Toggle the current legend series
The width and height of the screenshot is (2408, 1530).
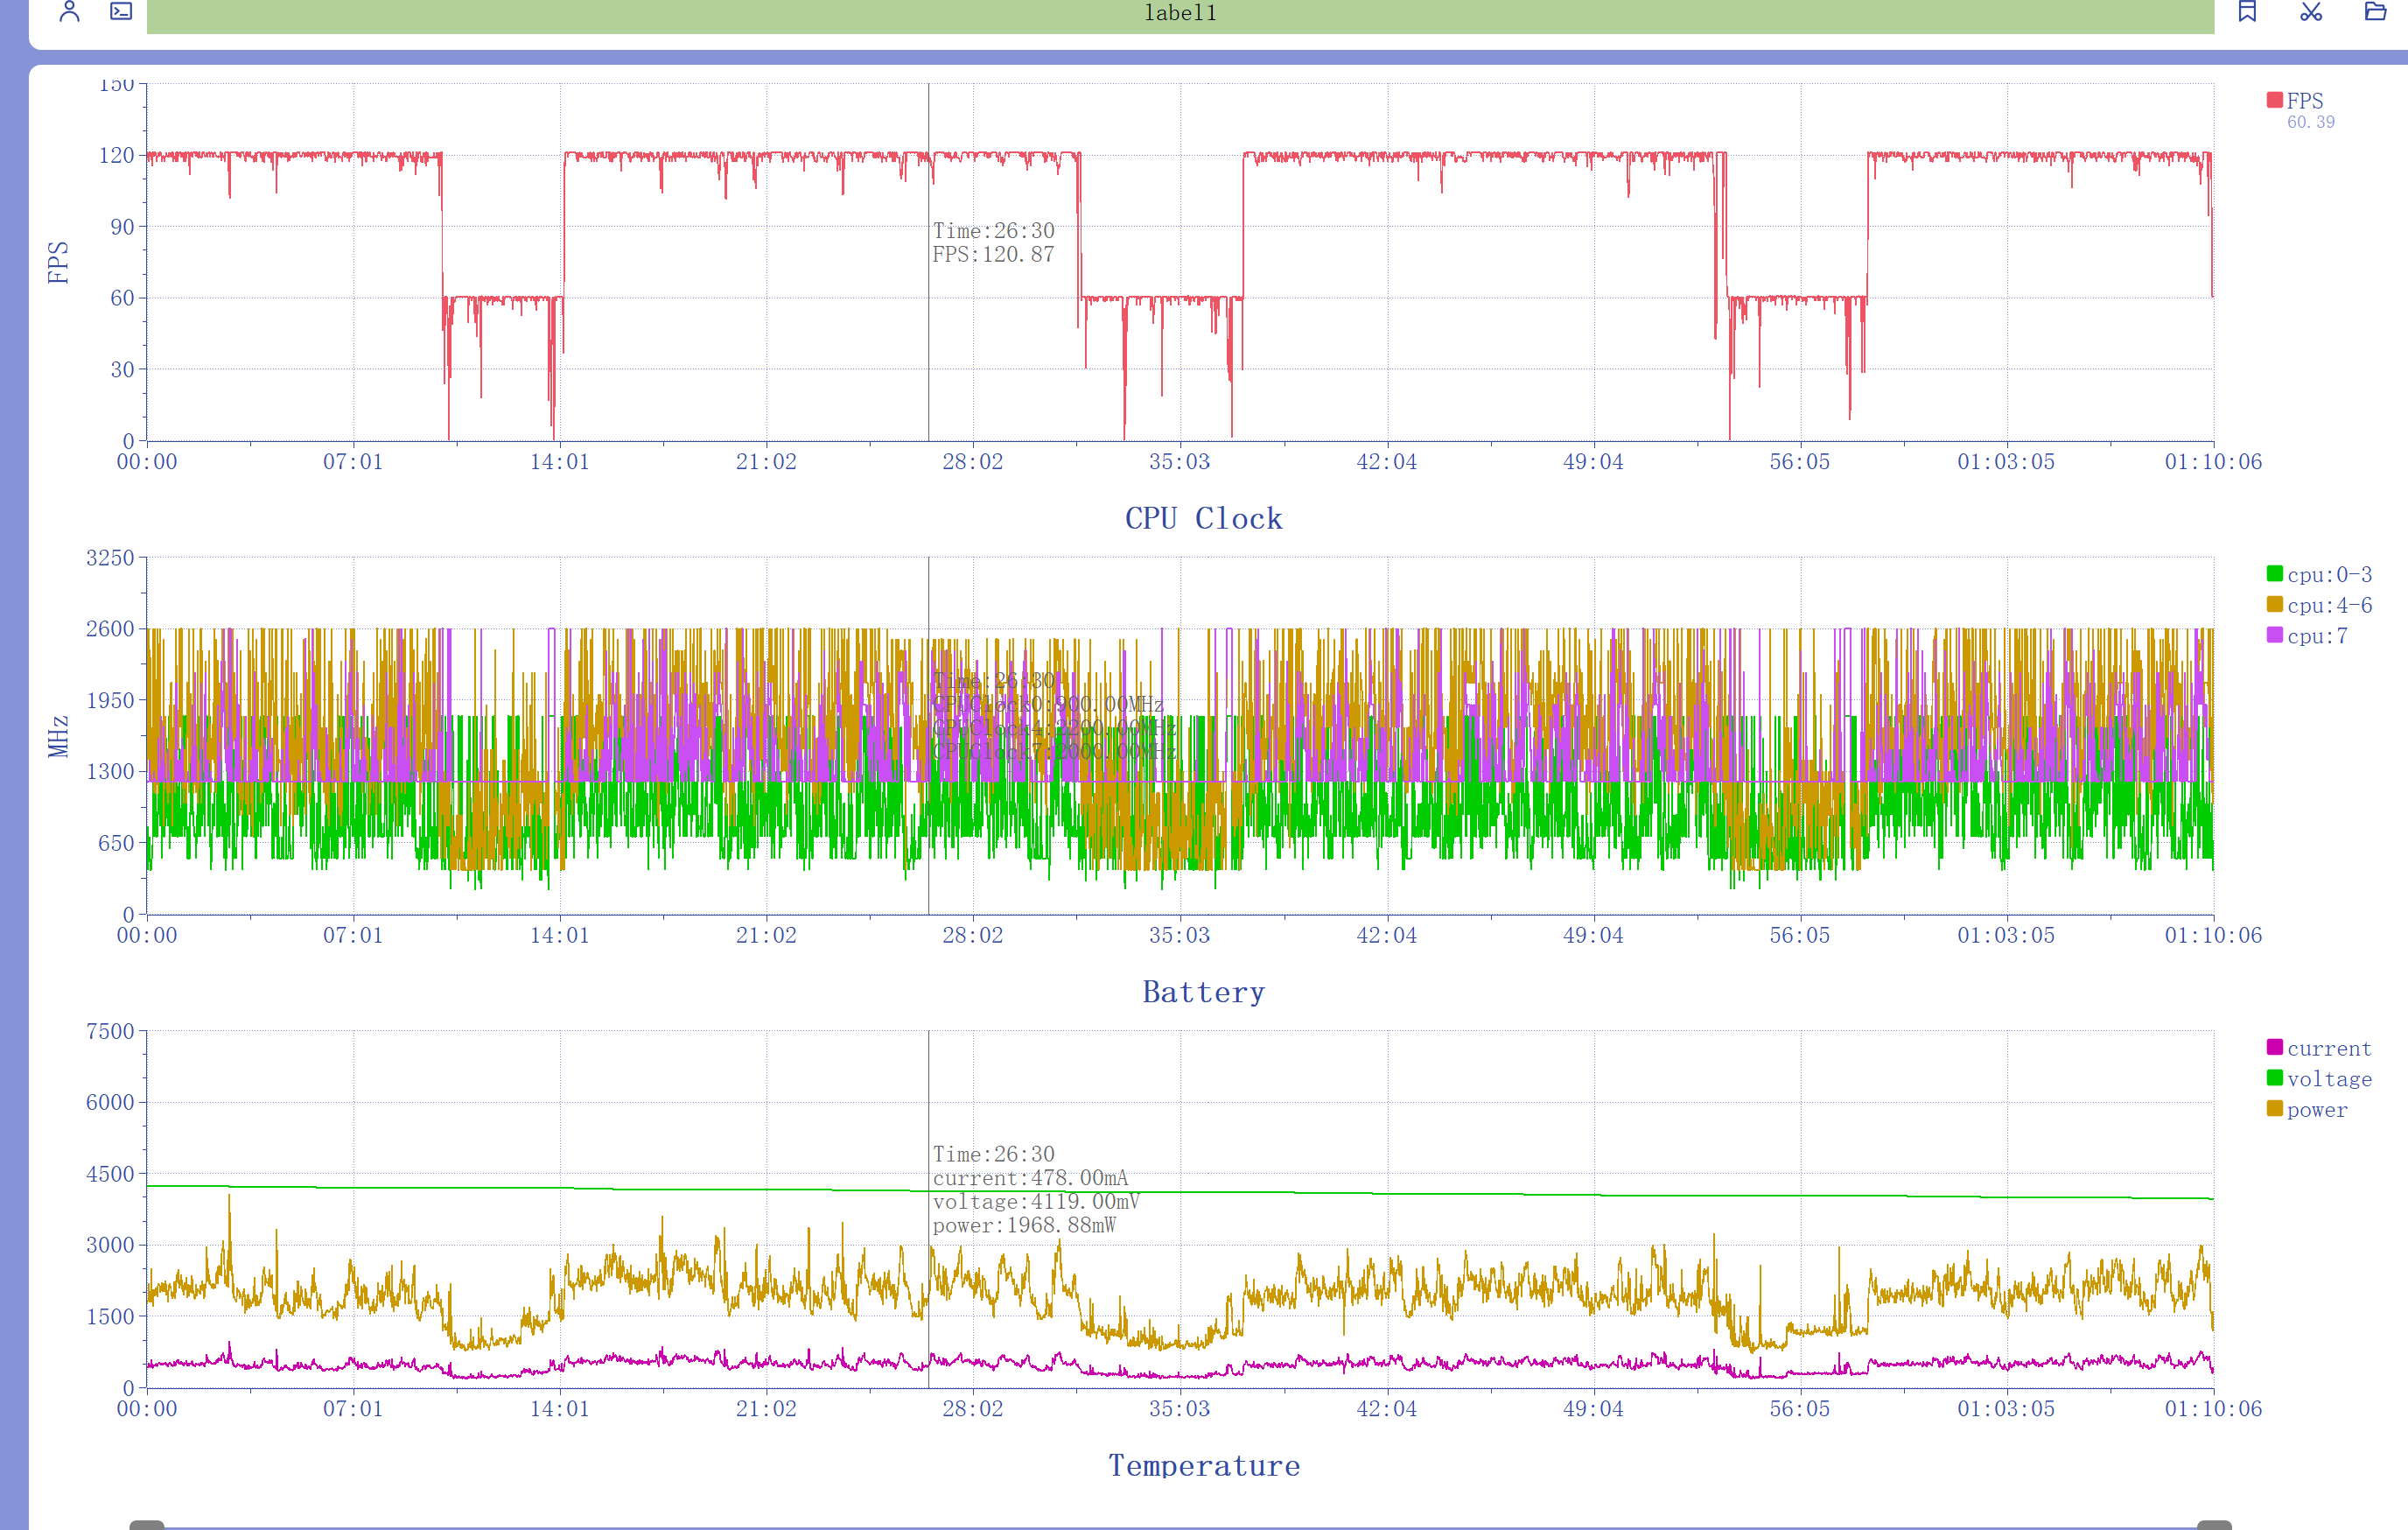[2319, 1048]
